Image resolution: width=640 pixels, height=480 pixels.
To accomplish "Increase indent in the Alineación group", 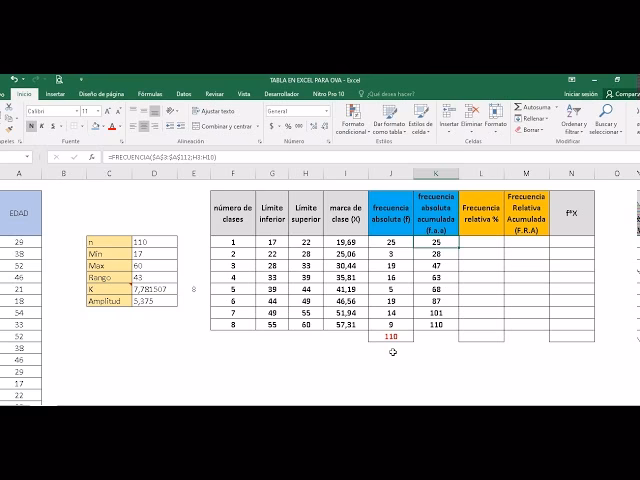I will pyautogui.click(x=181, y=127).
